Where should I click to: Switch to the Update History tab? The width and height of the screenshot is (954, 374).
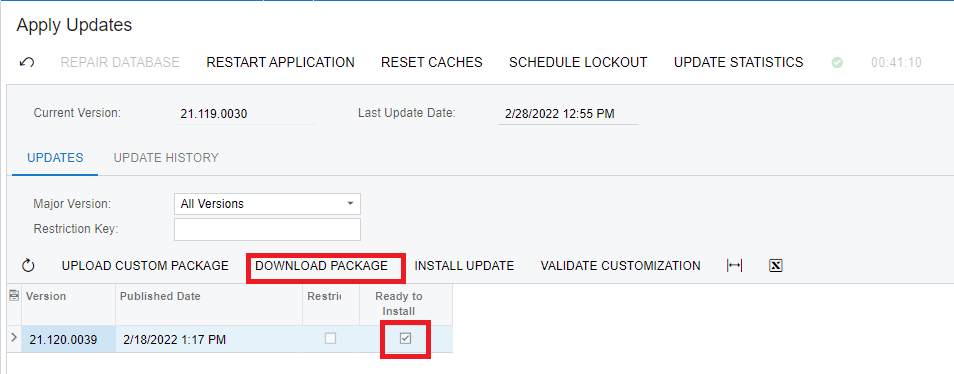click(166, 158)
